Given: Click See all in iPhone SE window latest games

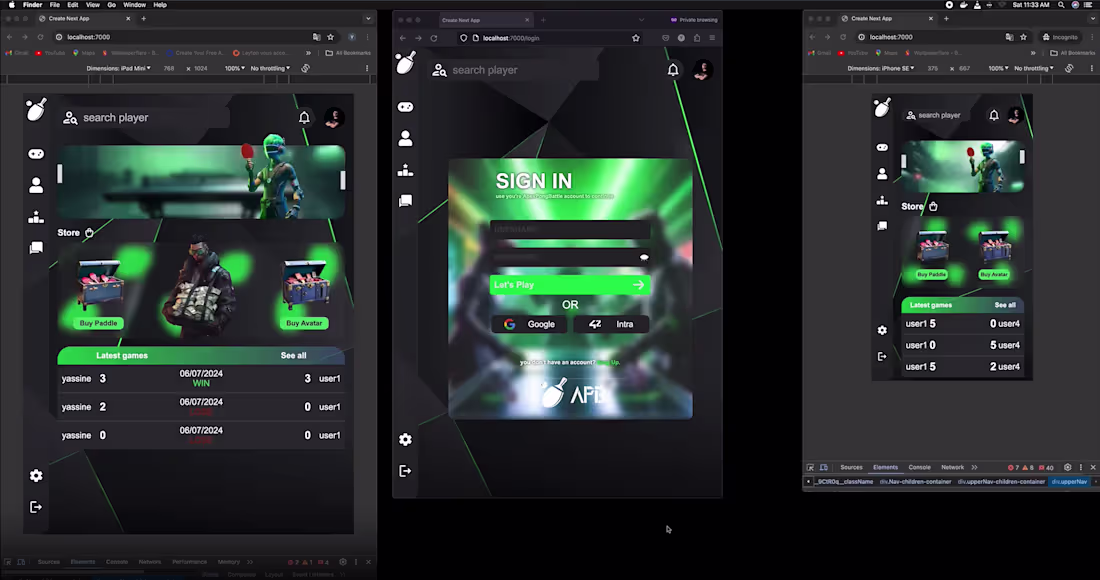Looking at the screenshot, I should click(1005, 305).
